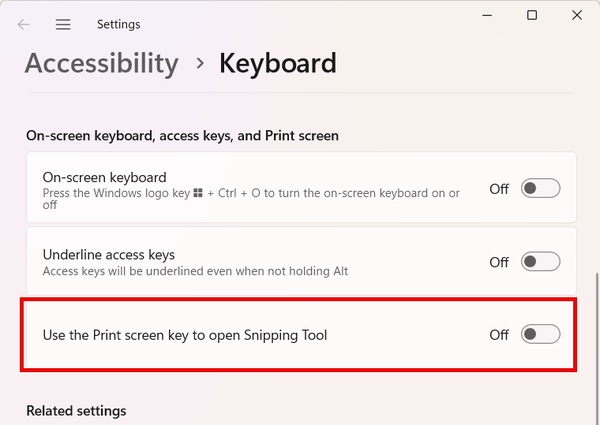The width and height of the screenshot is (600, 425).
Task: Click the Settings window title text
Action: [119, 24]
